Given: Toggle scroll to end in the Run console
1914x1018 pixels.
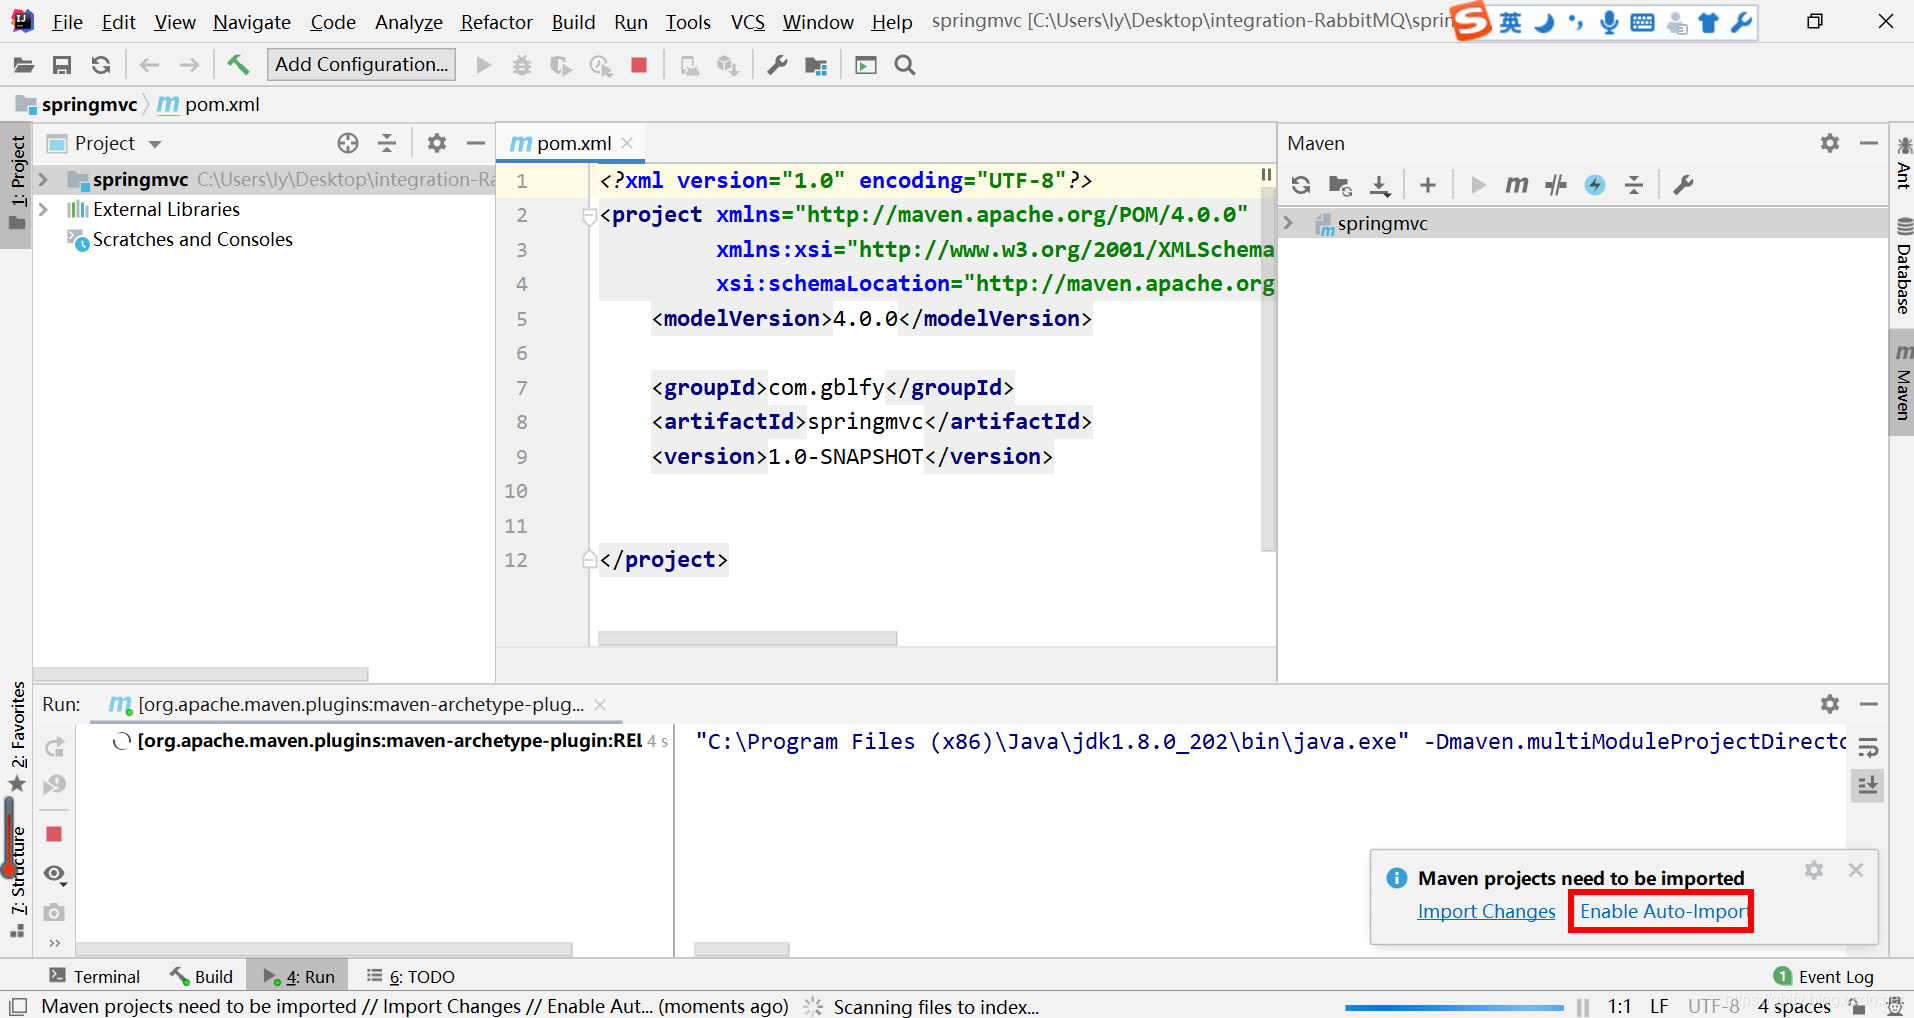Looking at the screenshot, I should pyautogui.click(x=1868, y=786).
